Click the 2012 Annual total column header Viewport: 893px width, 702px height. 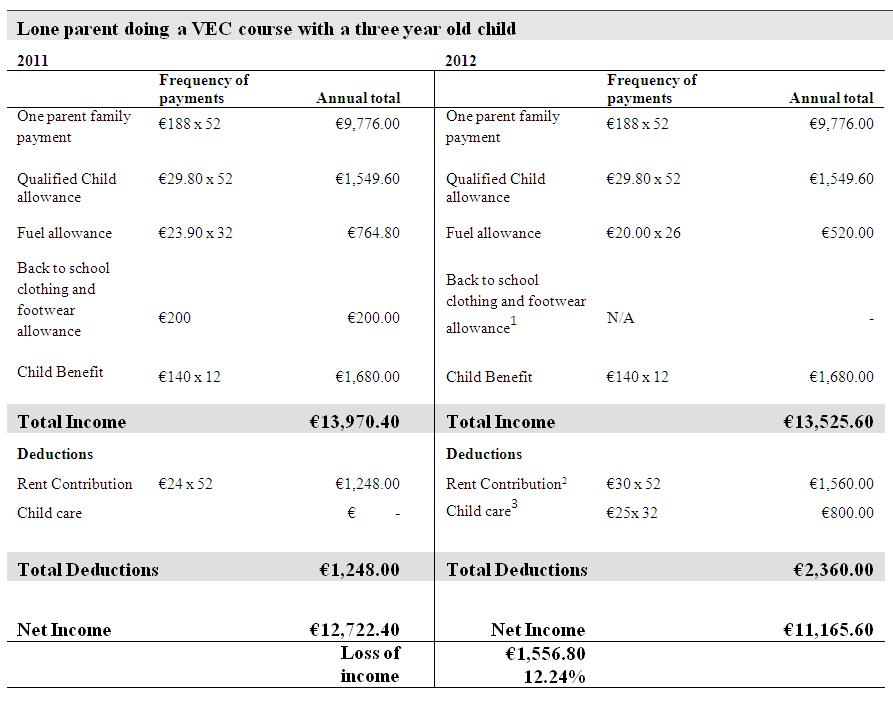[831, 98]
